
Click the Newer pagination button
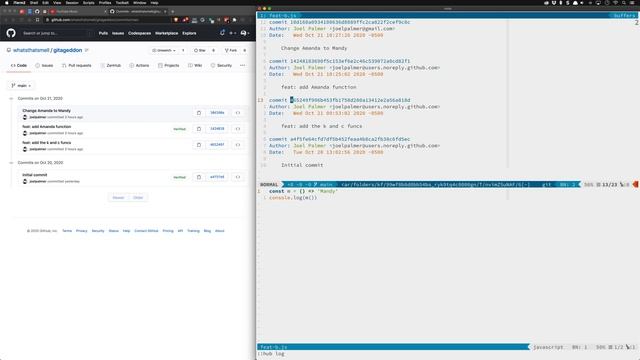118,198
